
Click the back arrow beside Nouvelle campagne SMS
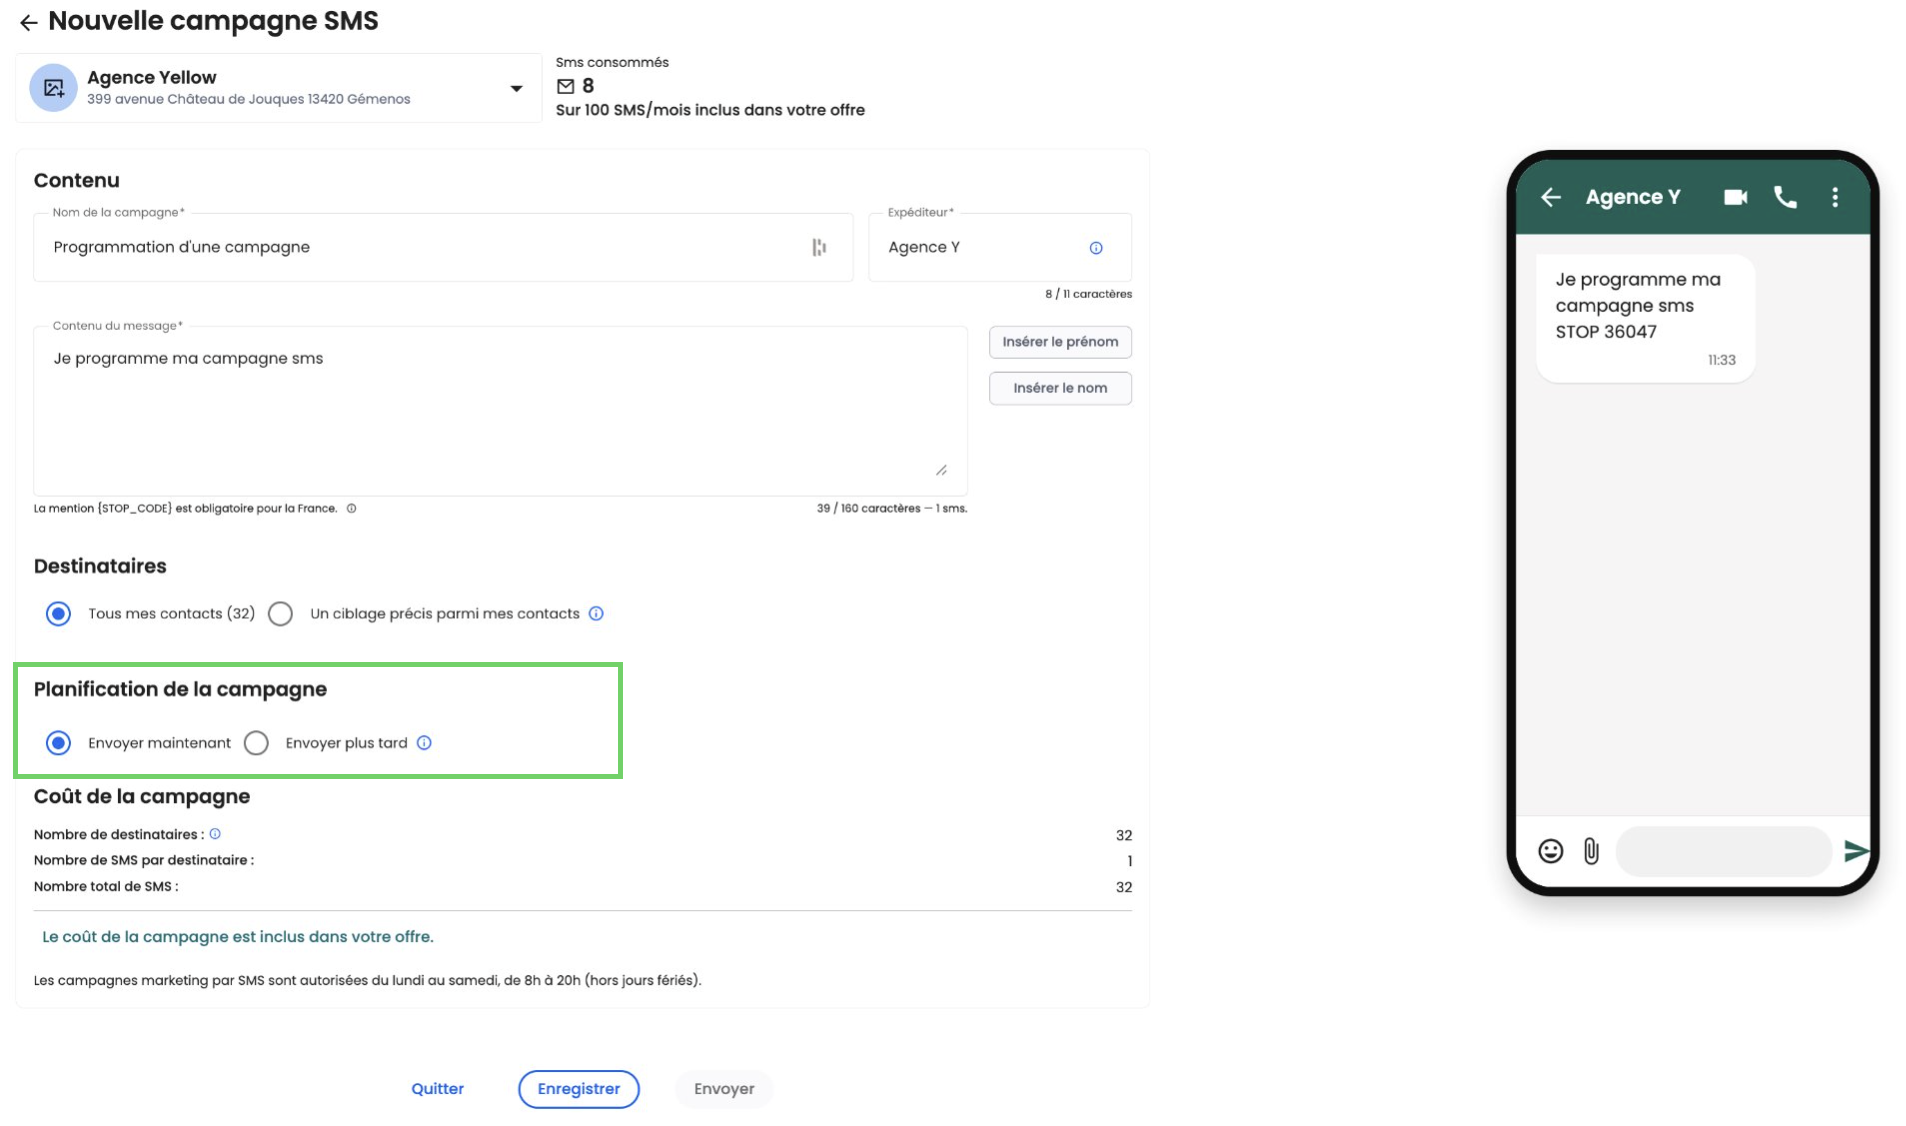click(28, 22)
